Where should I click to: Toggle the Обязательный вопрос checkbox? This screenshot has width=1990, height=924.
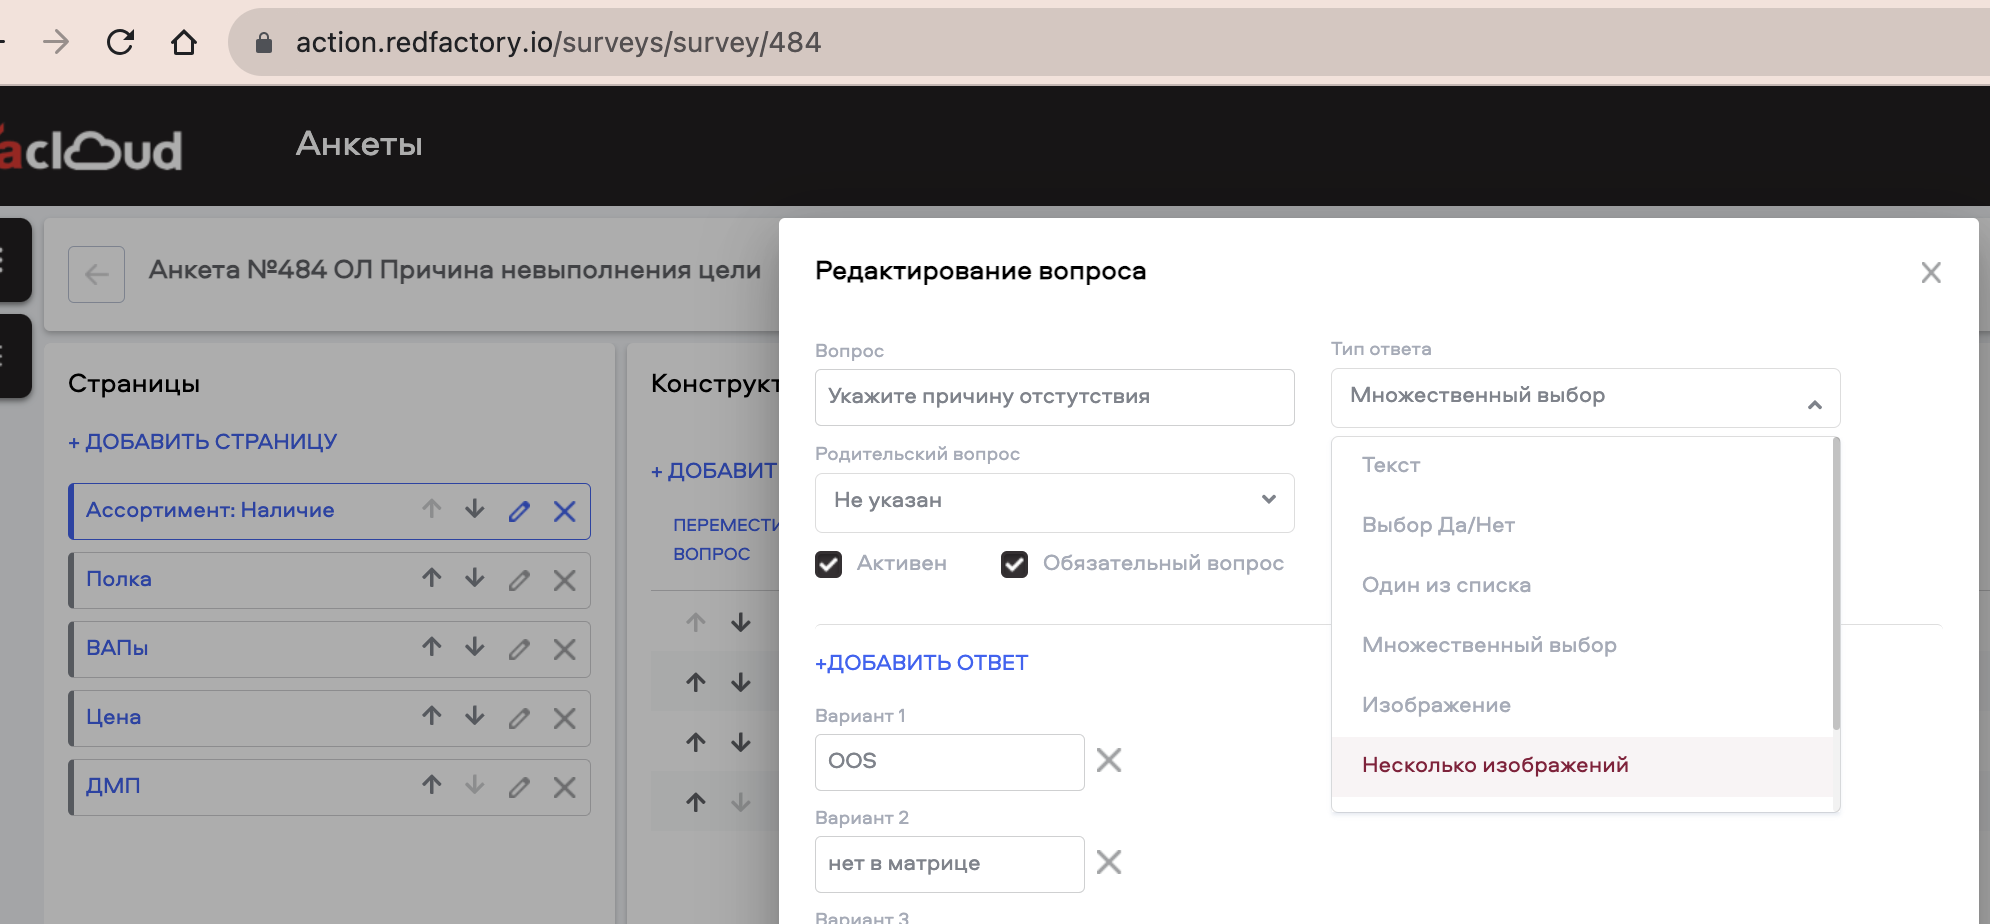click(x=1014, y=564)
